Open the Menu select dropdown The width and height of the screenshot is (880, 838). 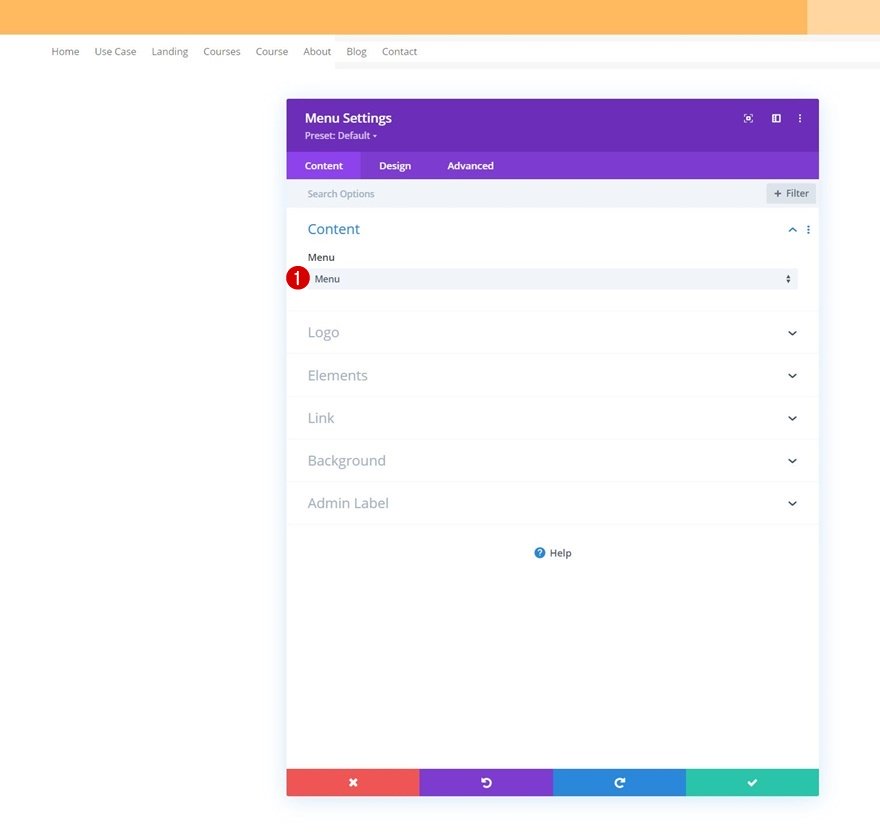pyautogui.click(x=552, y=279)
